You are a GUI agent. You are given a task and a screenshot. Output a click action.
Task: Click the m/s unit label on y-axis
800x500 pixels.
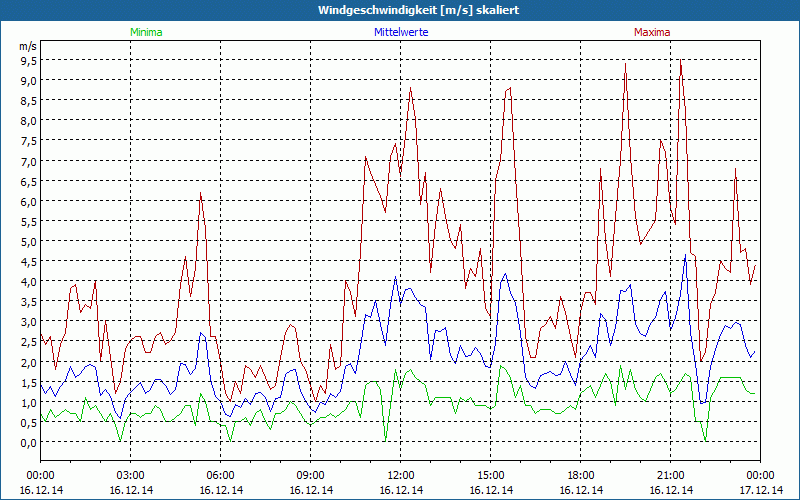pos(28,46)
